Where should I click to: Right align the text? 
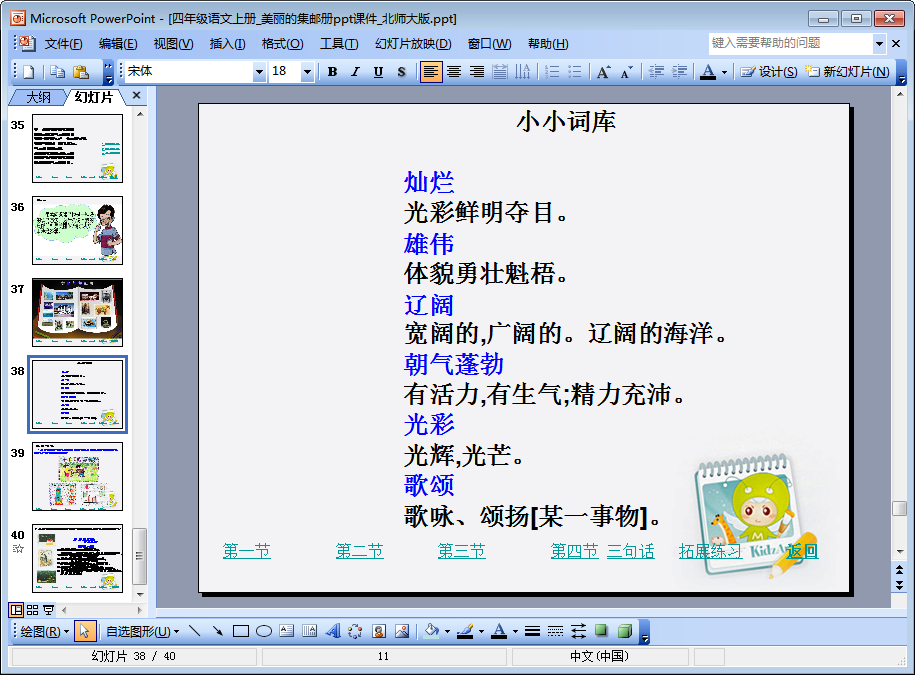point(477,72)
